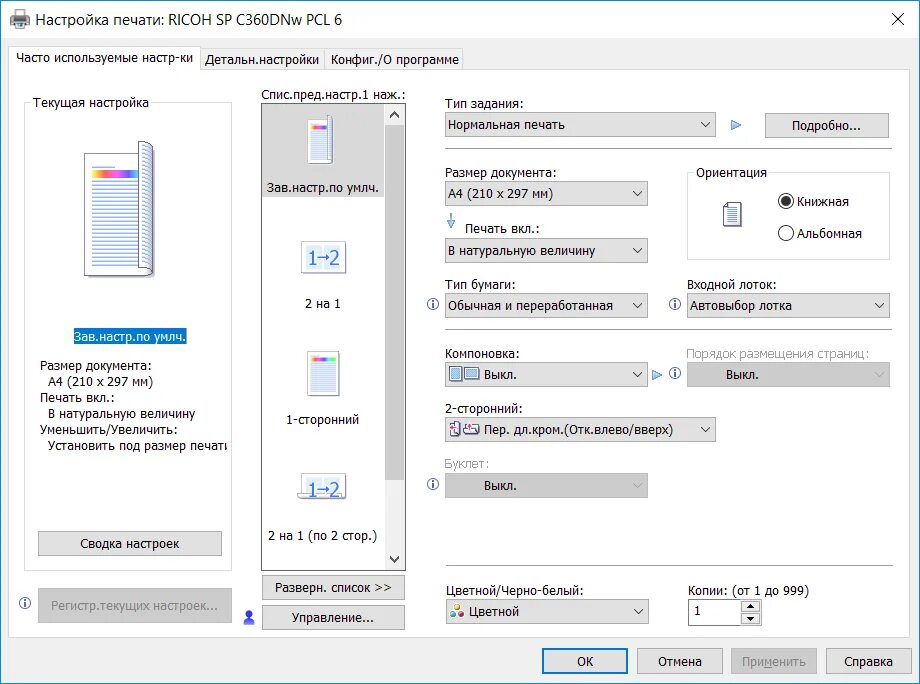Click info icon beside Тип бумаги
920x684 pixels.
(433, 304)
